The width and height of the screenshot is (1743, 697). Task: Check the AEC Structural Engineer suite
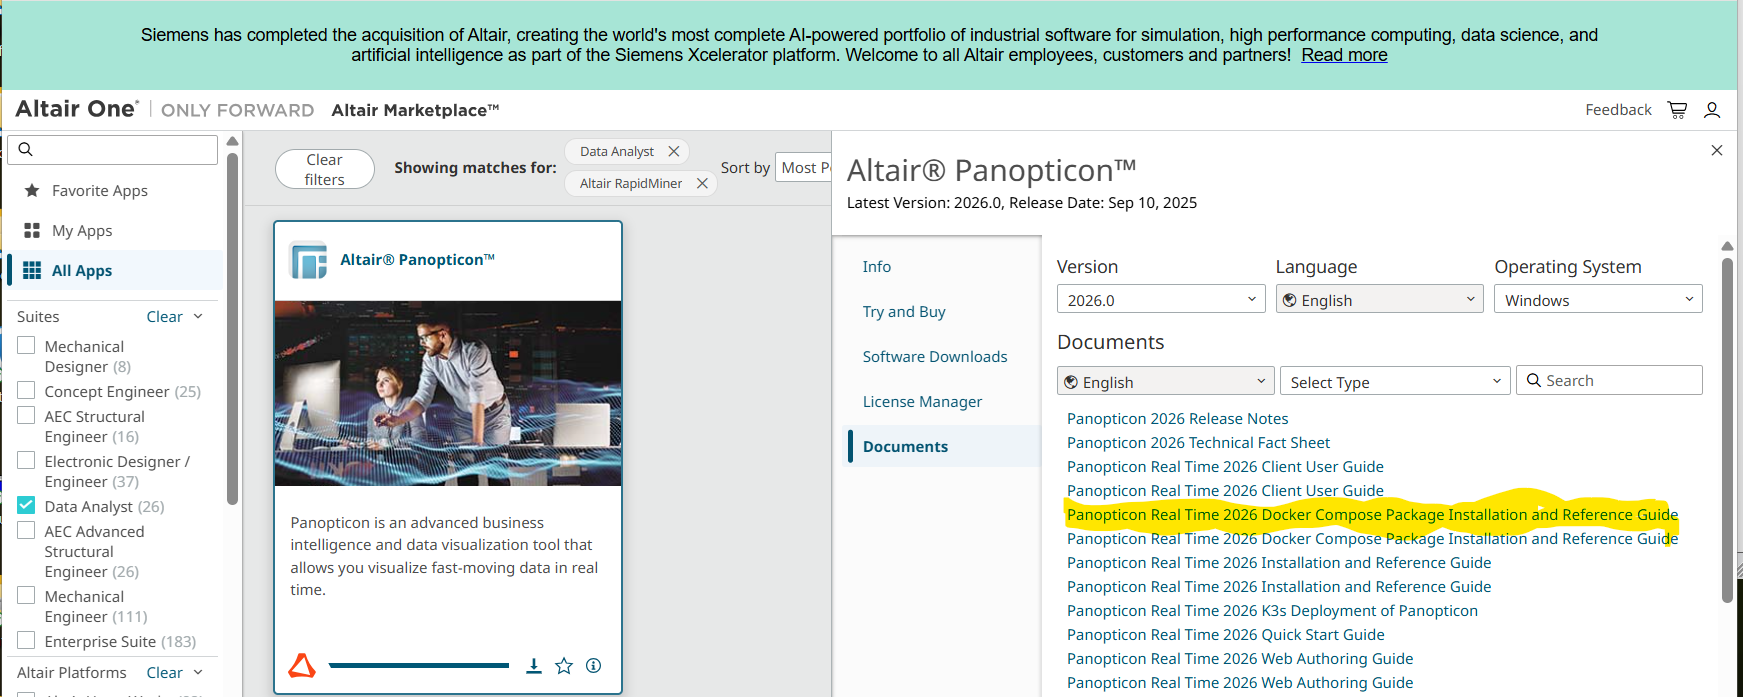26,415
